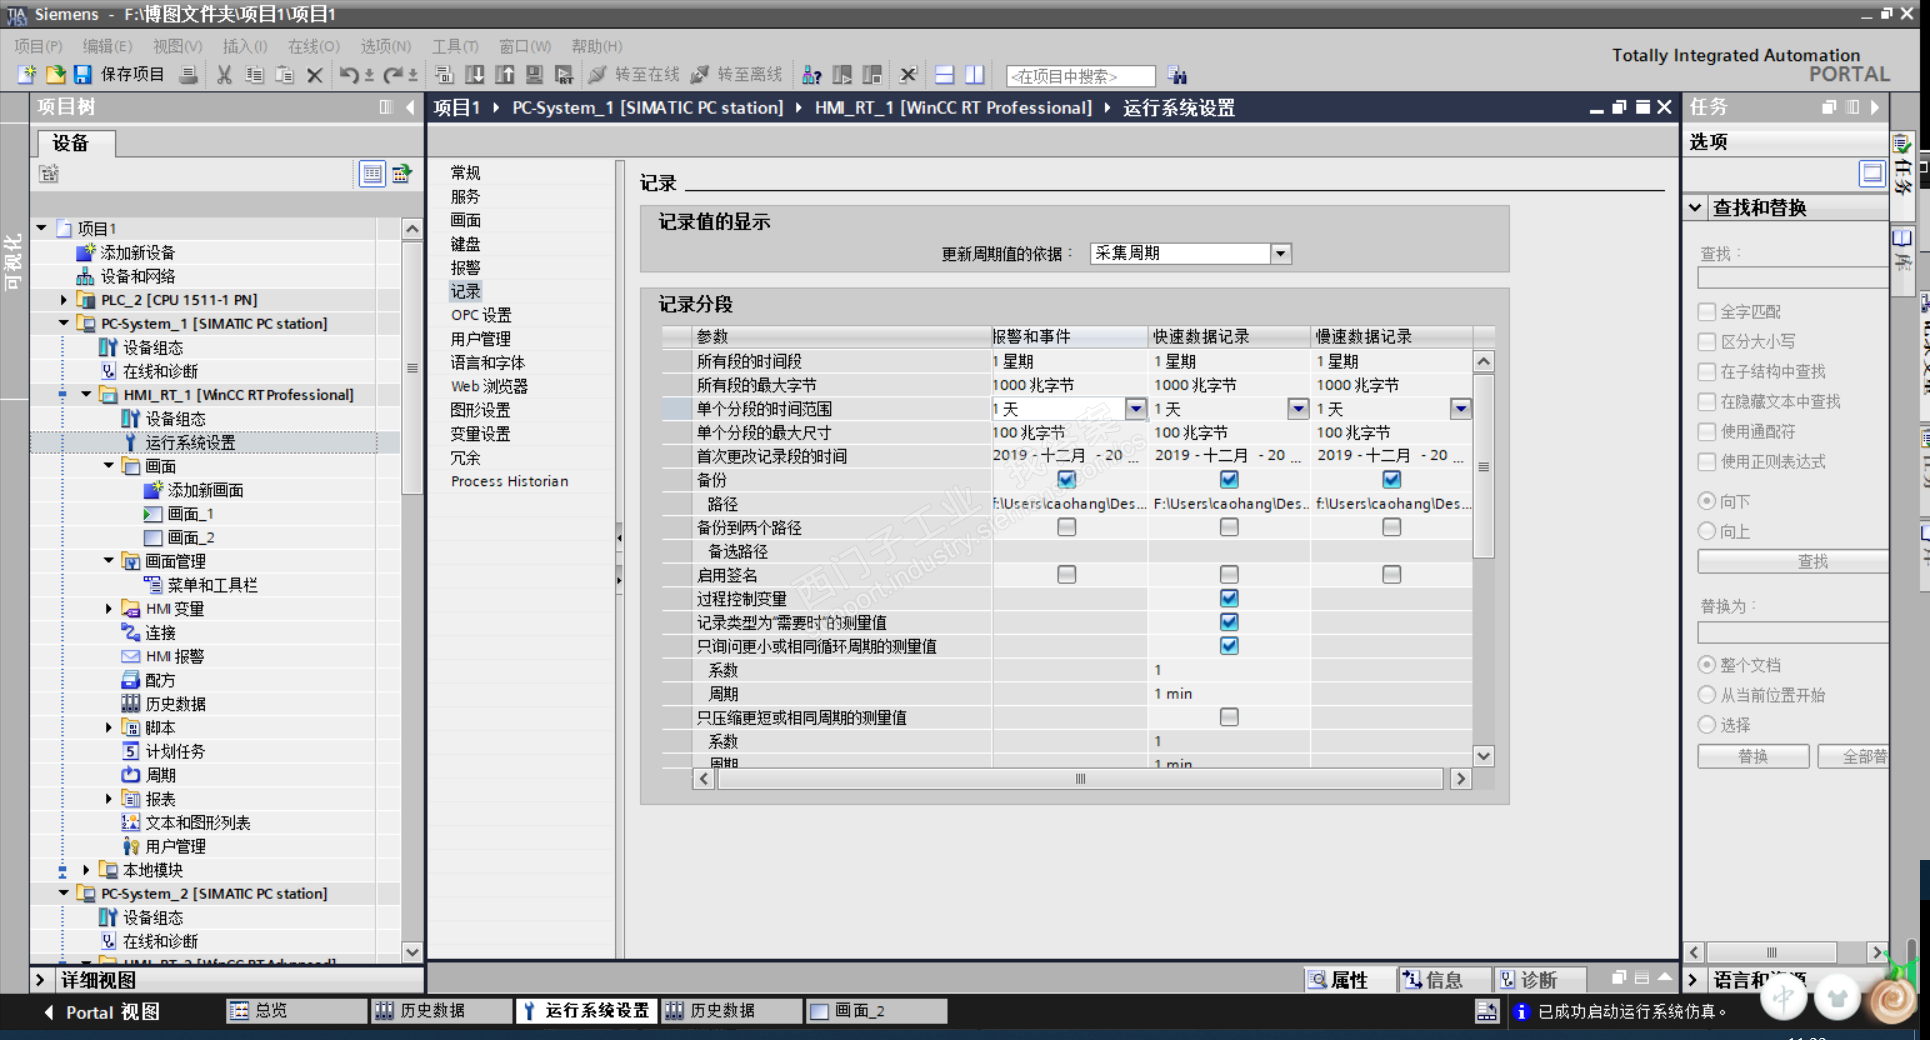Enable 备份到两个路径 for 报警和事件

1067,527
